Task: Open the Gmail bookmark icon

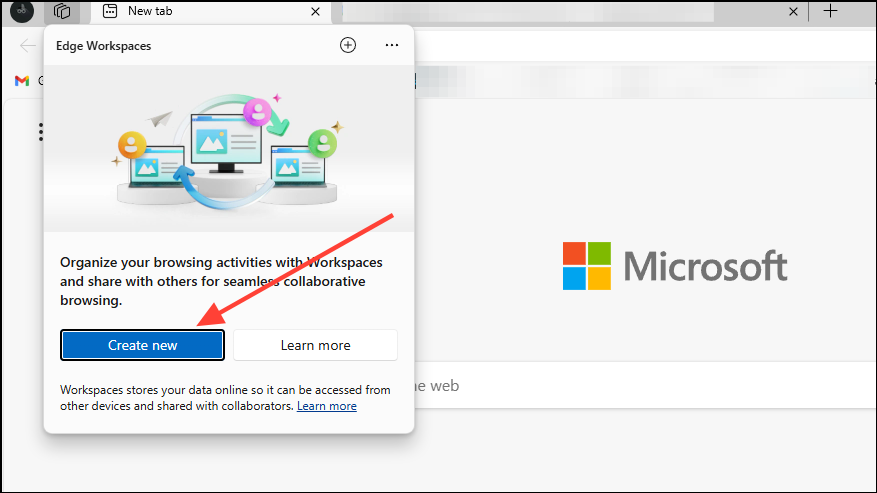Action: click(x=22, y=81)
